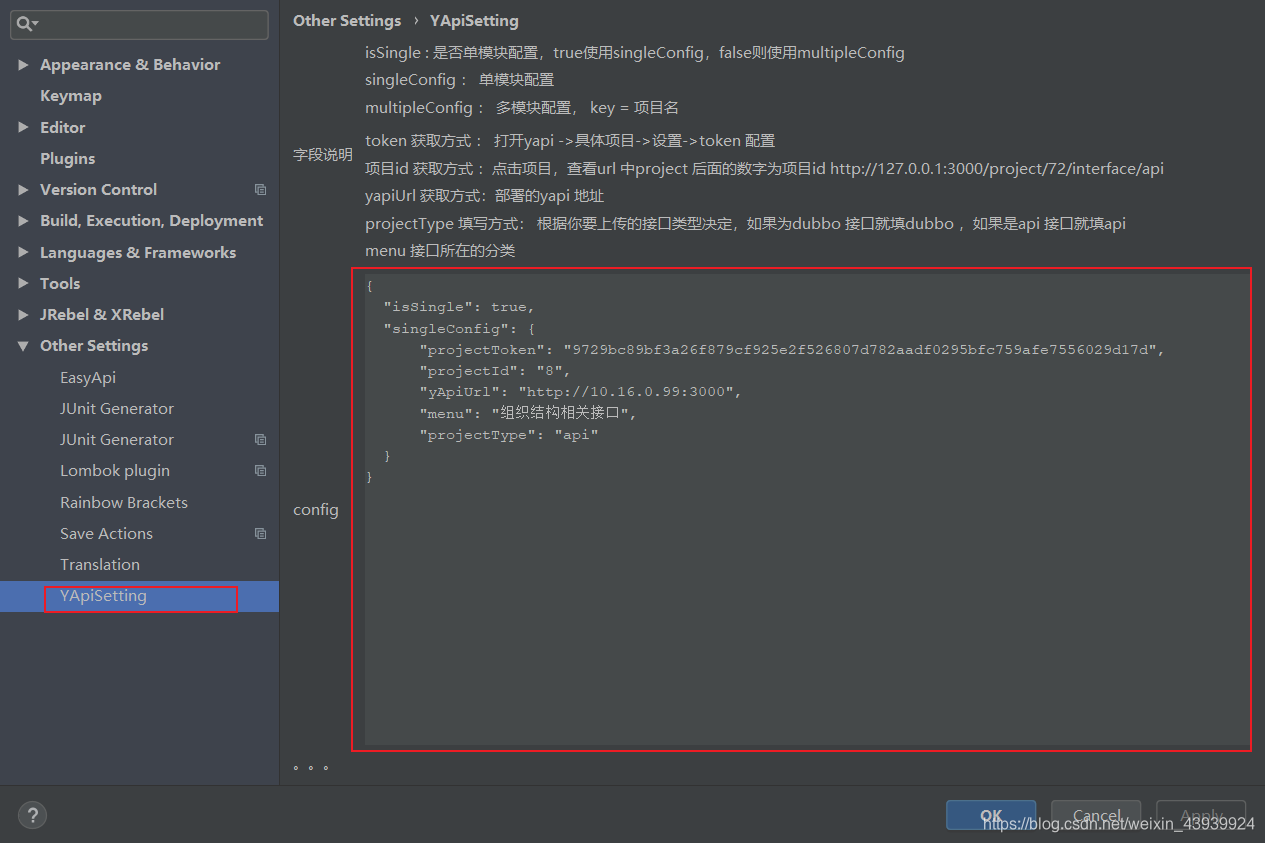Click the 字段说明 label
Screen dimensions: 1265x843
(x=323, y=155)
